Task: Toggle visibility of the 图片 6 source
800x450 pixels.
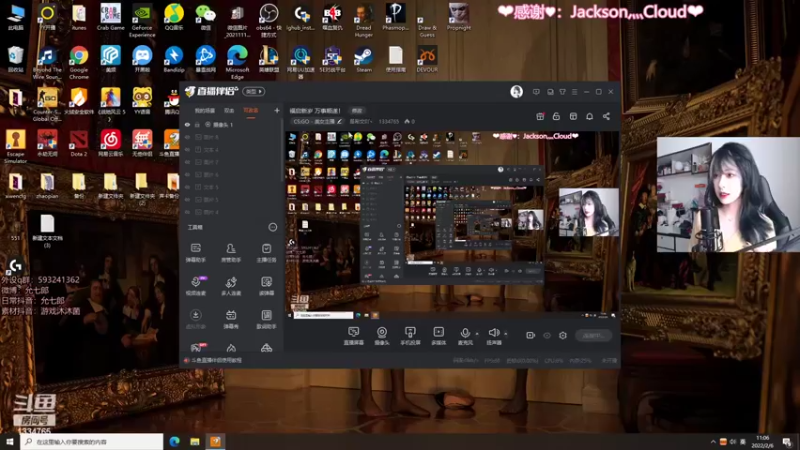Action: 187,174
